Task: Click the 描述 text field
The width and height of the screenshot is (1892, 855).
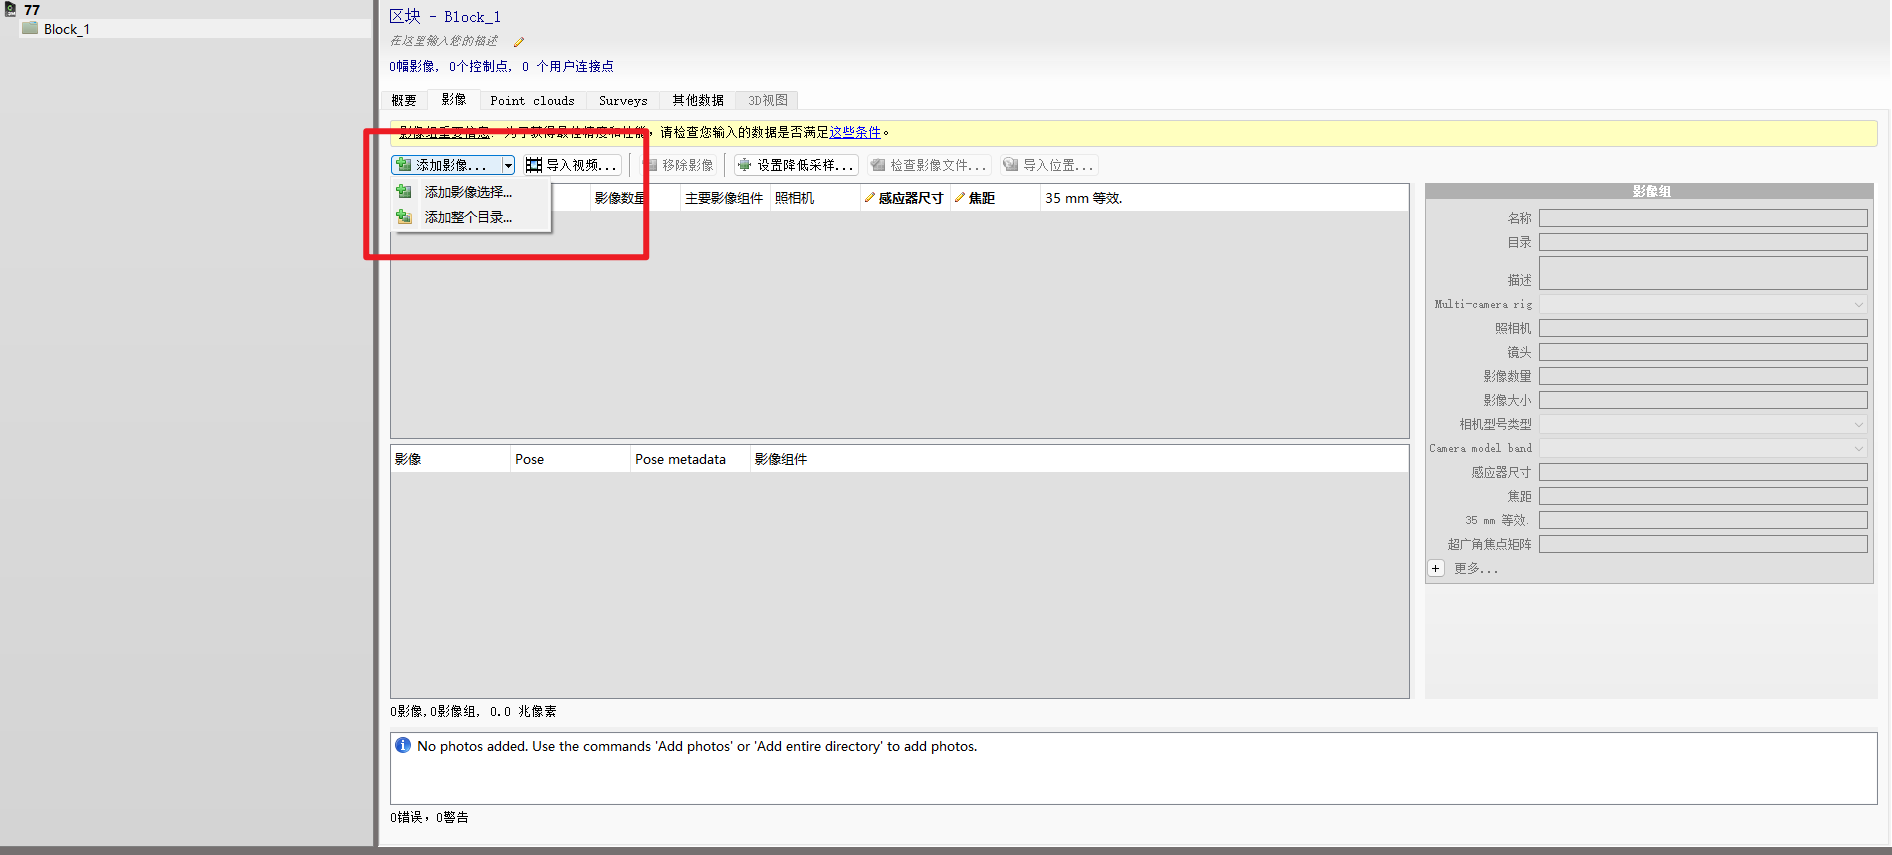Action: (1703, 273)
